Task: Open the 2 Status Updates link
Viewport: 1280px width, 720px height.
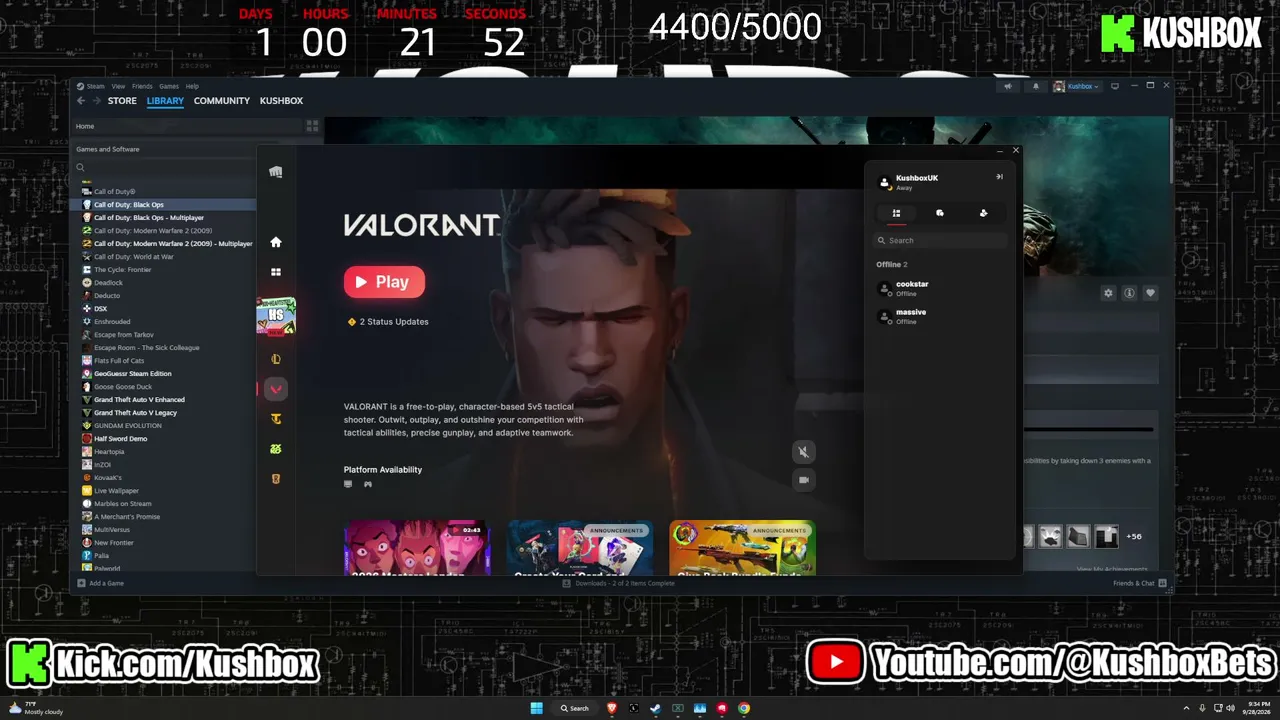Action: pyautogui.click(x=388, y=322)
